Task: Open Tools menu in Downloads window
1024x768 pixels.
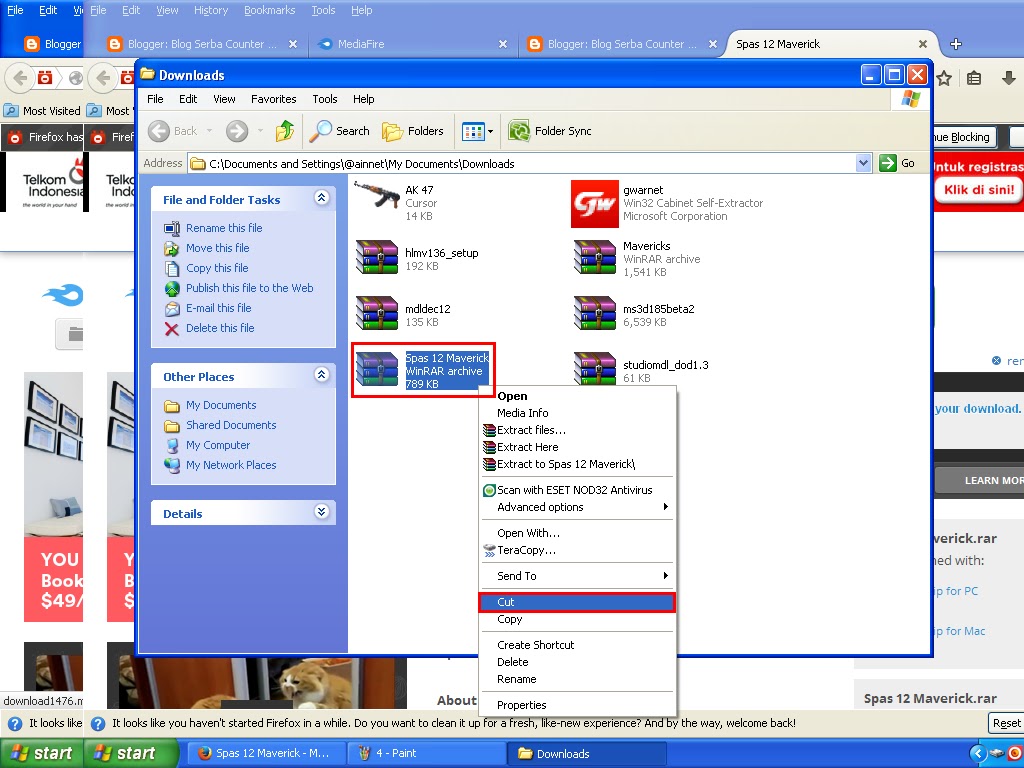Action: coord(325,99)
